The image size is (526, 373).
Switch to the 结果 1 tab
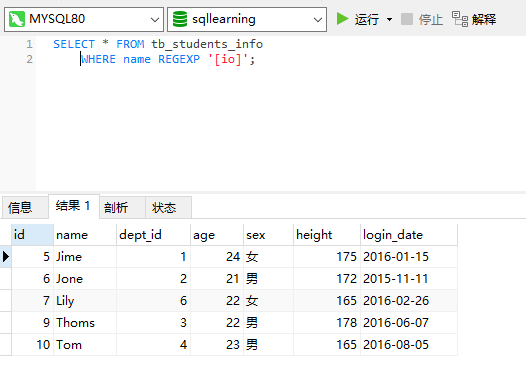pos(74,206)
